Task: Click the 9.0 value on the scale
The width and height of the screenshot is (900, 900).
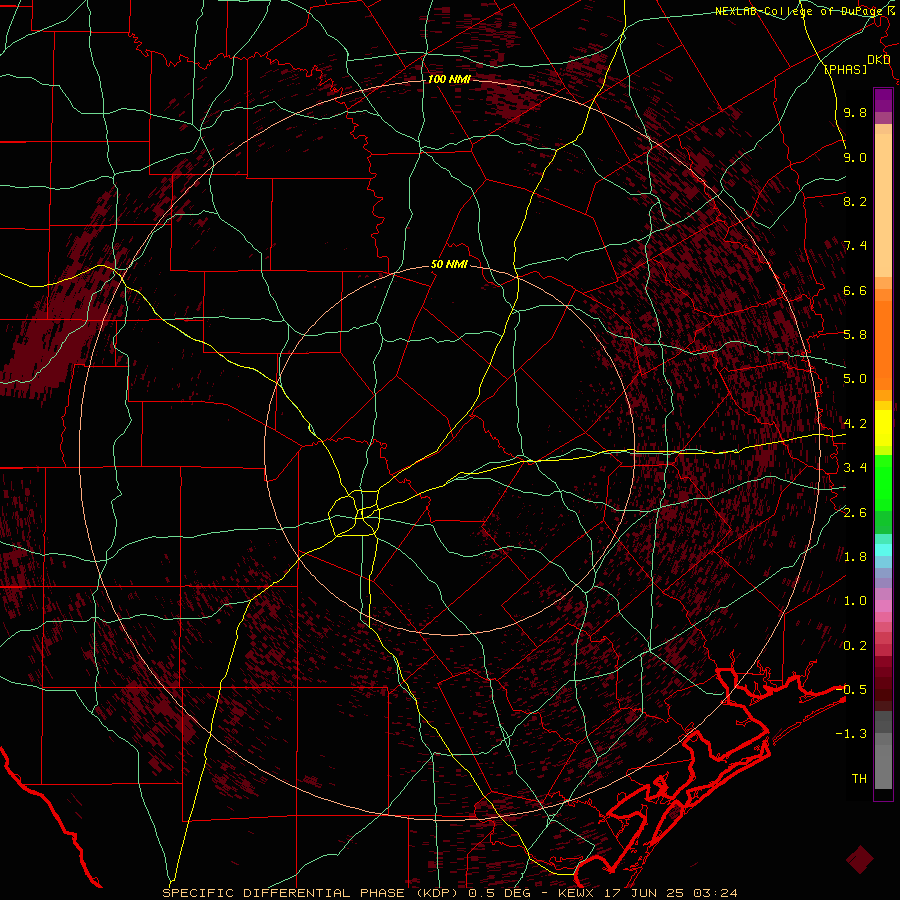Action: [855, 157]
